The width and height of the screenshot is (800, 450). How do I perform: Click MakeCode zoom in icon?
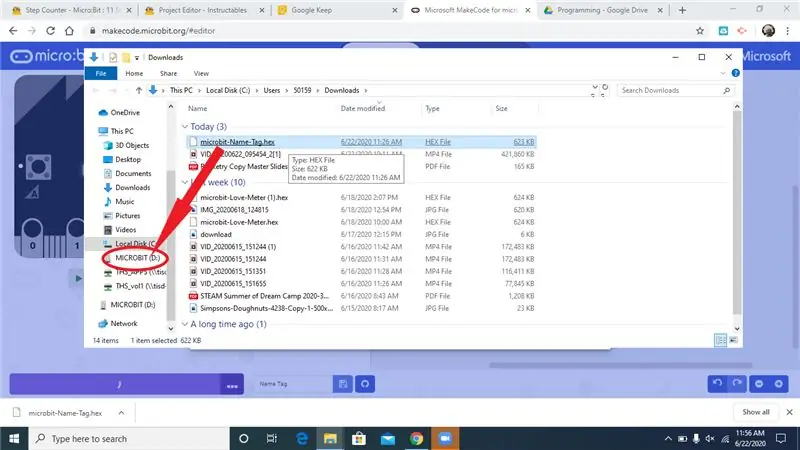[x=779, y=384]
